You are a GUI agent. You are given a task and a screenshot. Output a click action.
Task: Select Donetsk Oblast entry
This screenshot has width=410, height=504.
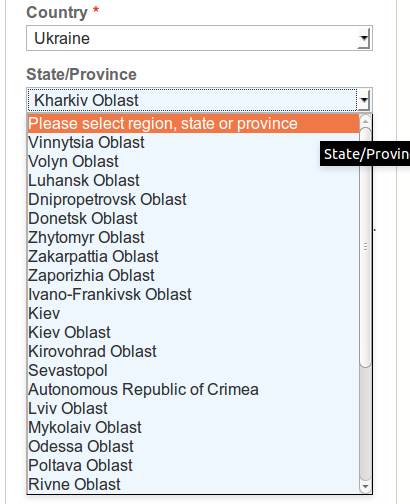pyautogui.click(x=193, y=219)
